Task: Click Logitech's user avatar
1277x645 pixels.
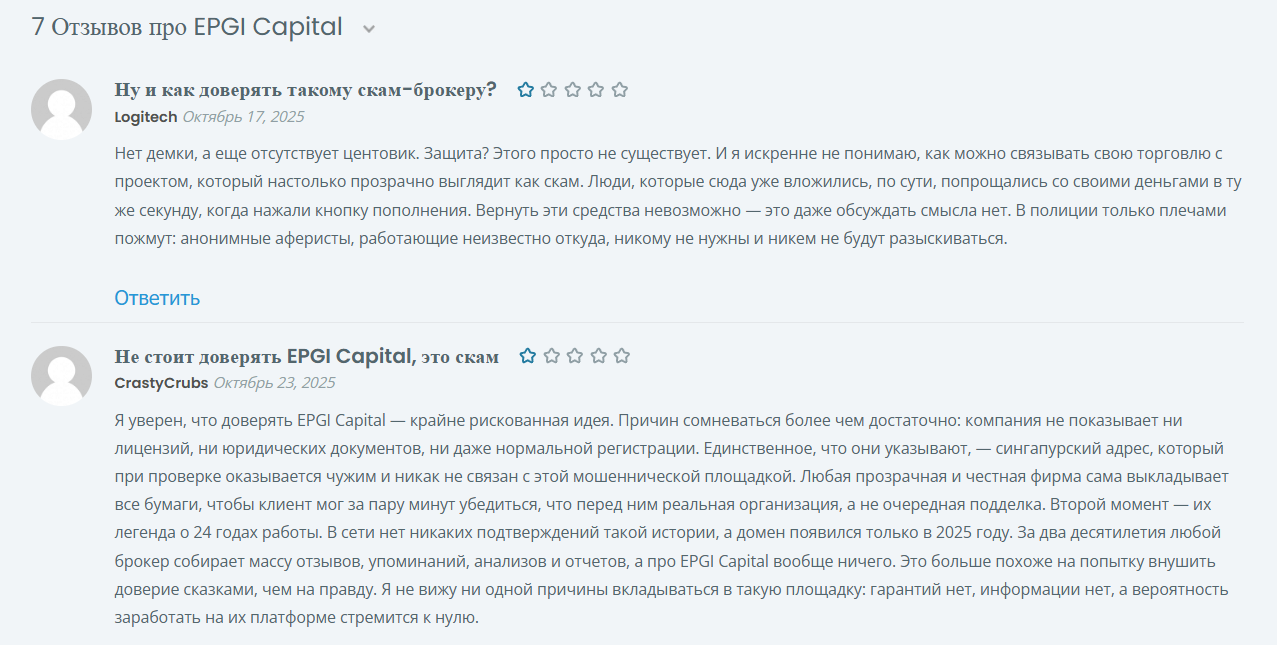Action: pos(62,109)
